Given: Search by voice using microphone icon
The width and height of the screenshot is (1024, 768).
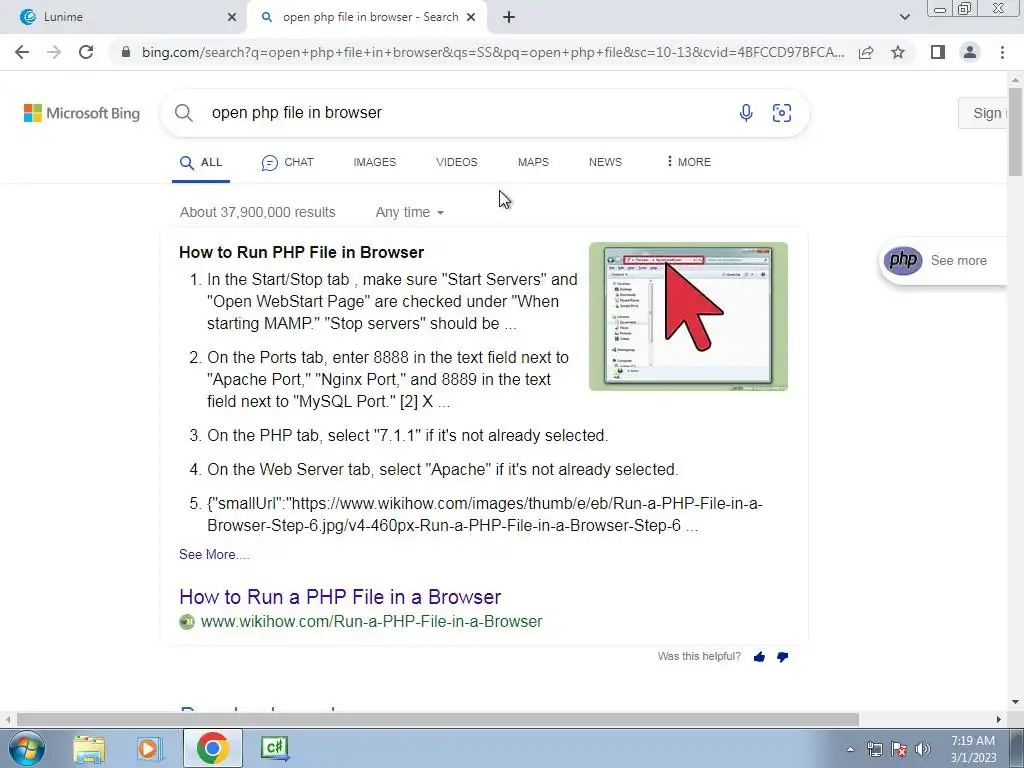Looking at the screenshot, I should [746, 113].
